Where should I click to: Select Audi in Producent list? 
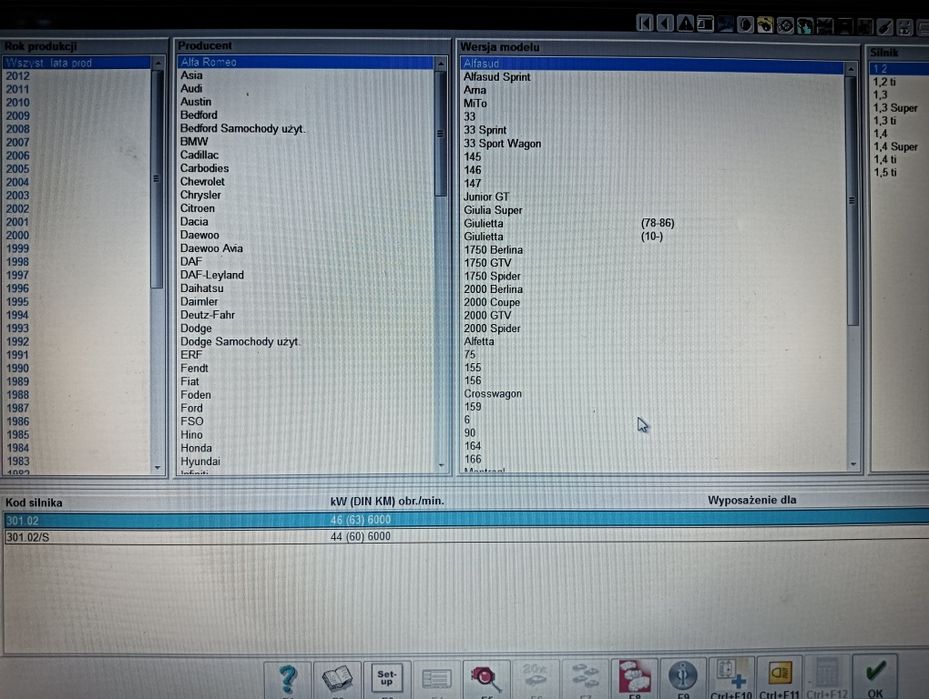191,88
